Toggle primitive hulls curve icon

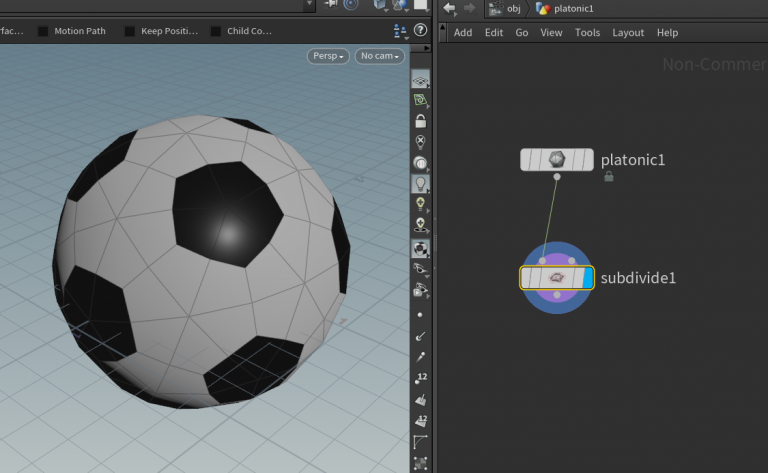[420, 442]
